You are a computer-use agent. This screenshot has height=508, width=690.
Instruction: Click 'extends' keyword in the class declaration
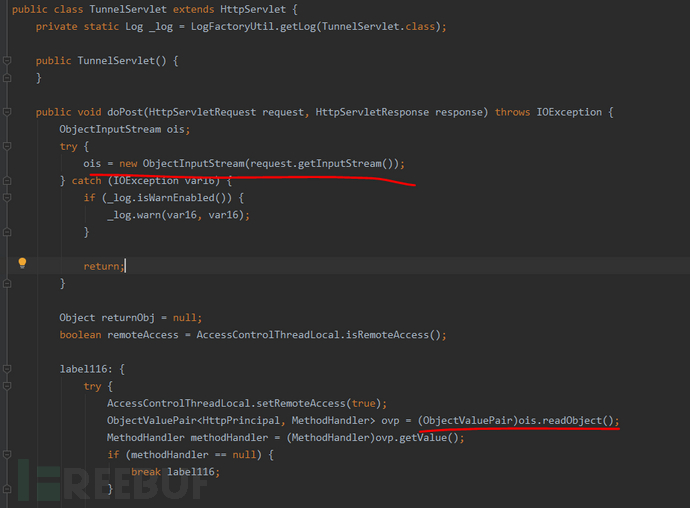click(194, 9)
